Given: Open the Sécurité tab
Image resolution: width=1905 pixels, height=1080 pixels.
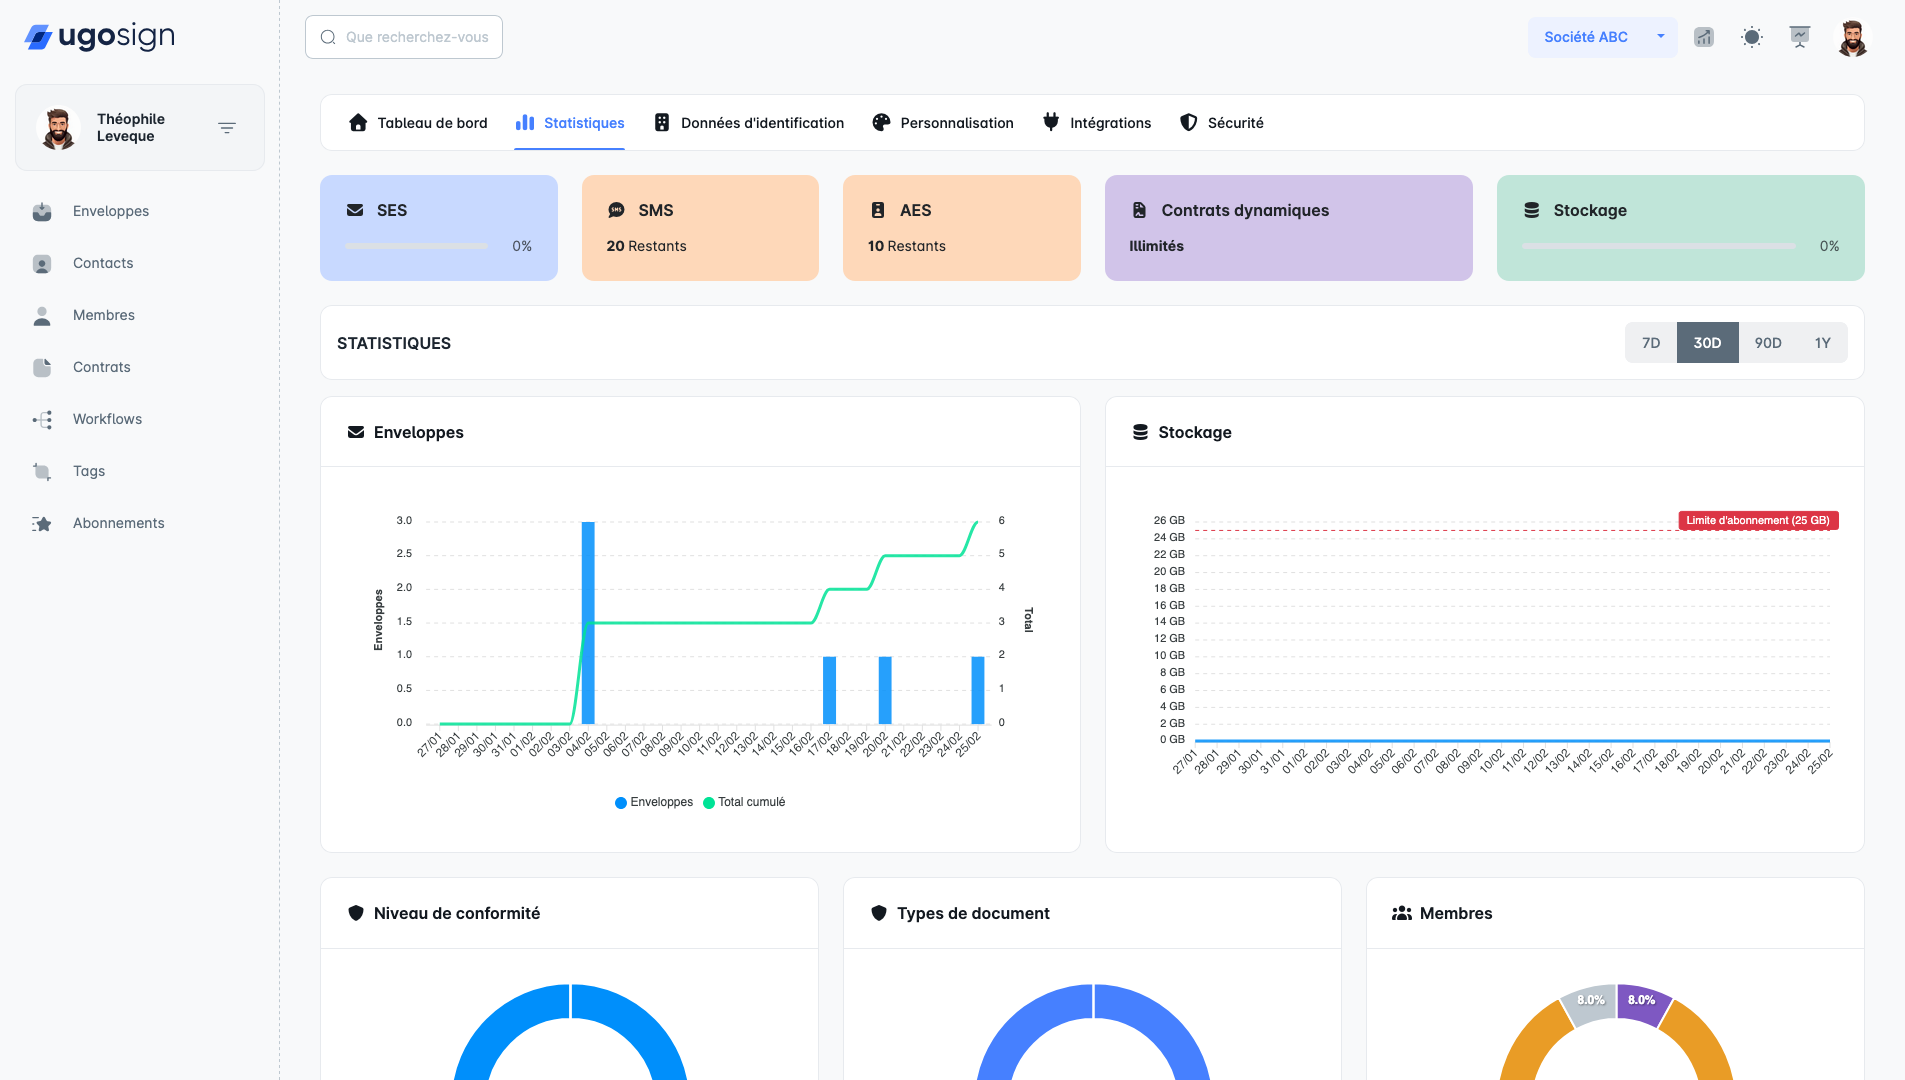Looking at the screenshot, I should 1222,123.
